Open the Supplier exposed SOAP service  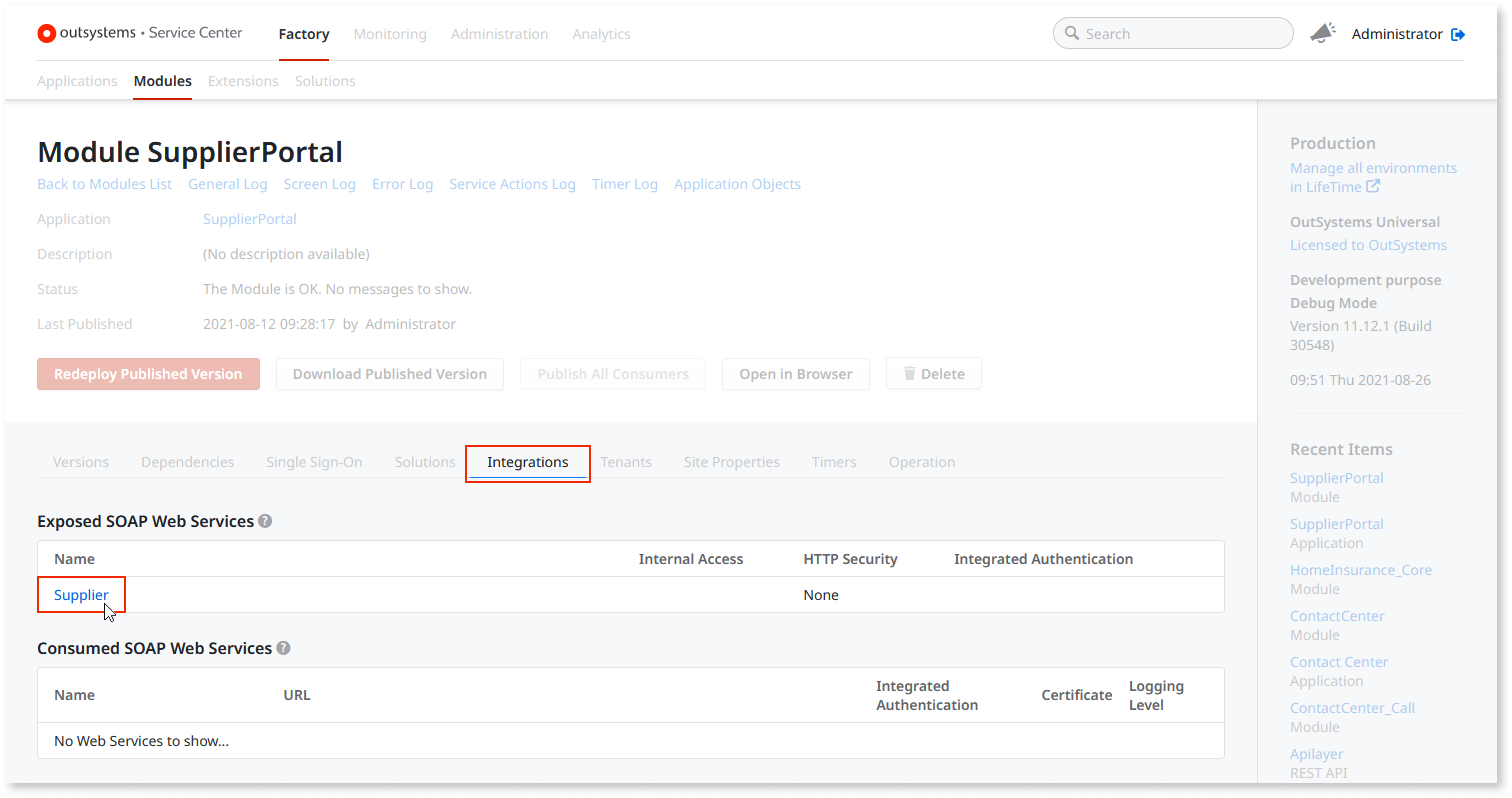tap(81, 594)
